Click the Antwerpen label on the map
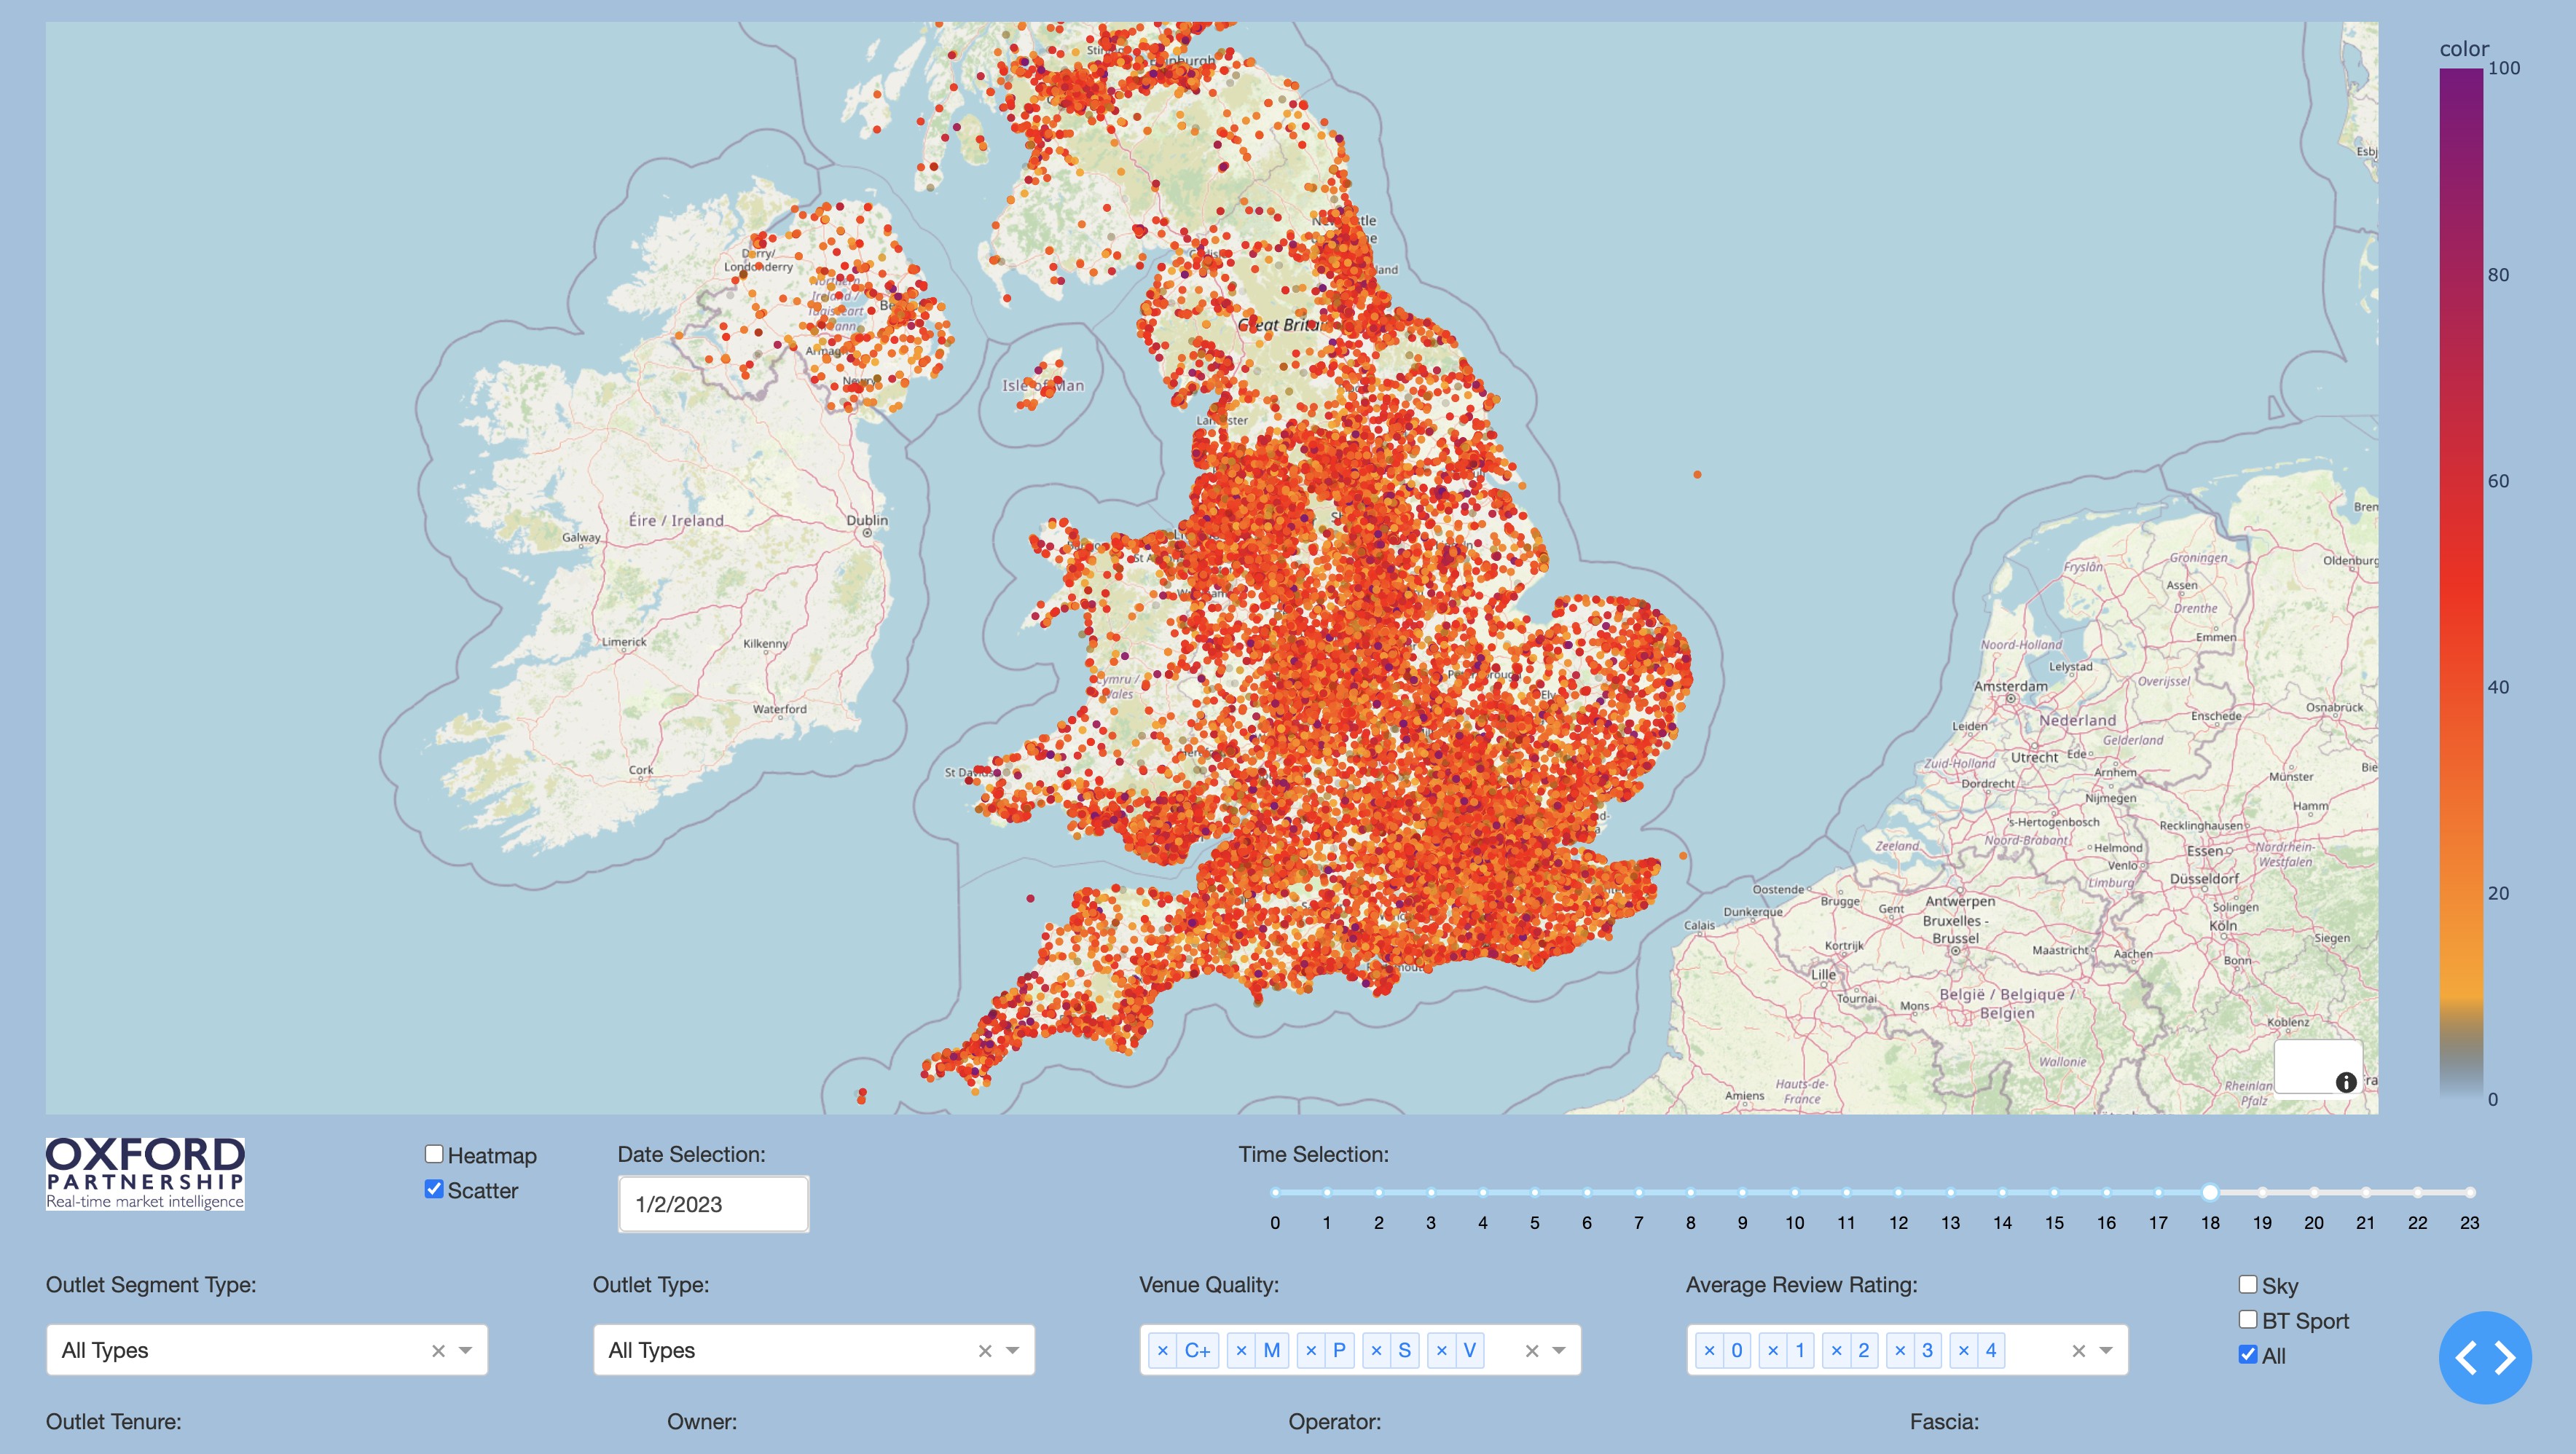The width and height of the screenshot is (2576, 1454). coord(1960,901)
